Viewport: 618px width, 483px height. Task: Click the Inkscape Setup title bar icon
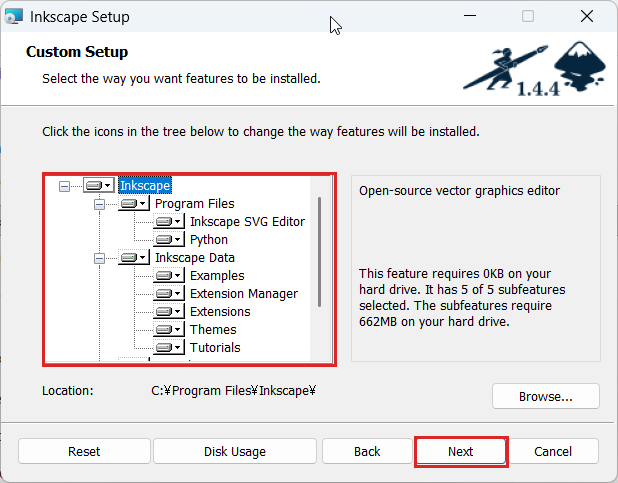coord(13,17)
